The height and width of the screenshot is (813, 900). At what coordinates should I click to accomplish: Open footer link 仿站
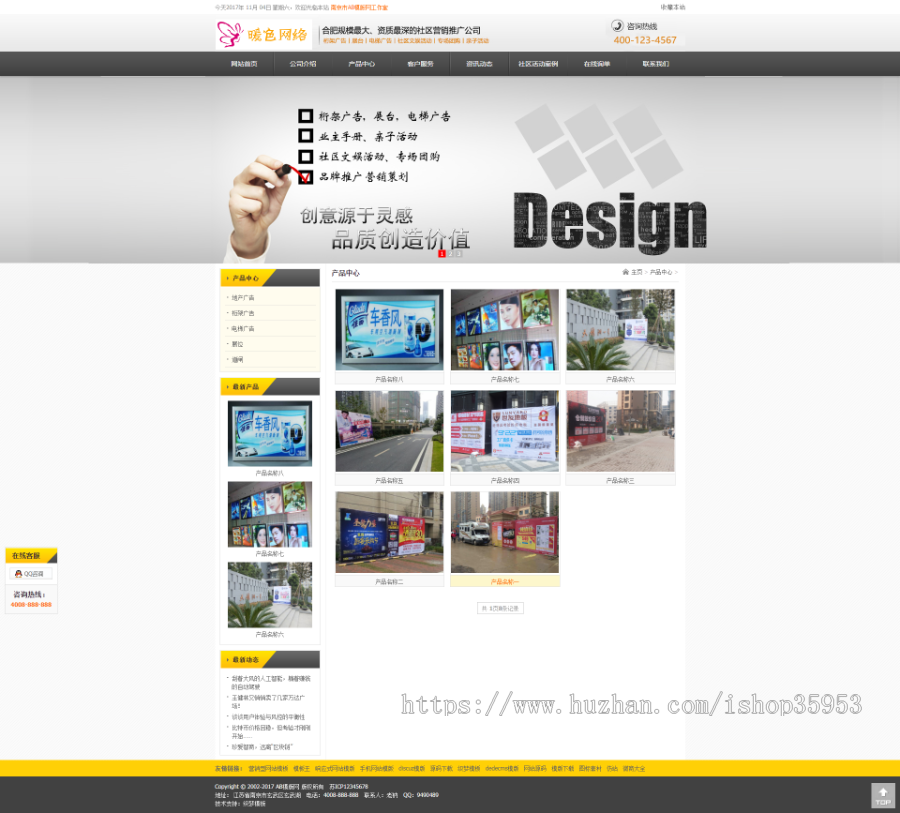tap(612, 769)
